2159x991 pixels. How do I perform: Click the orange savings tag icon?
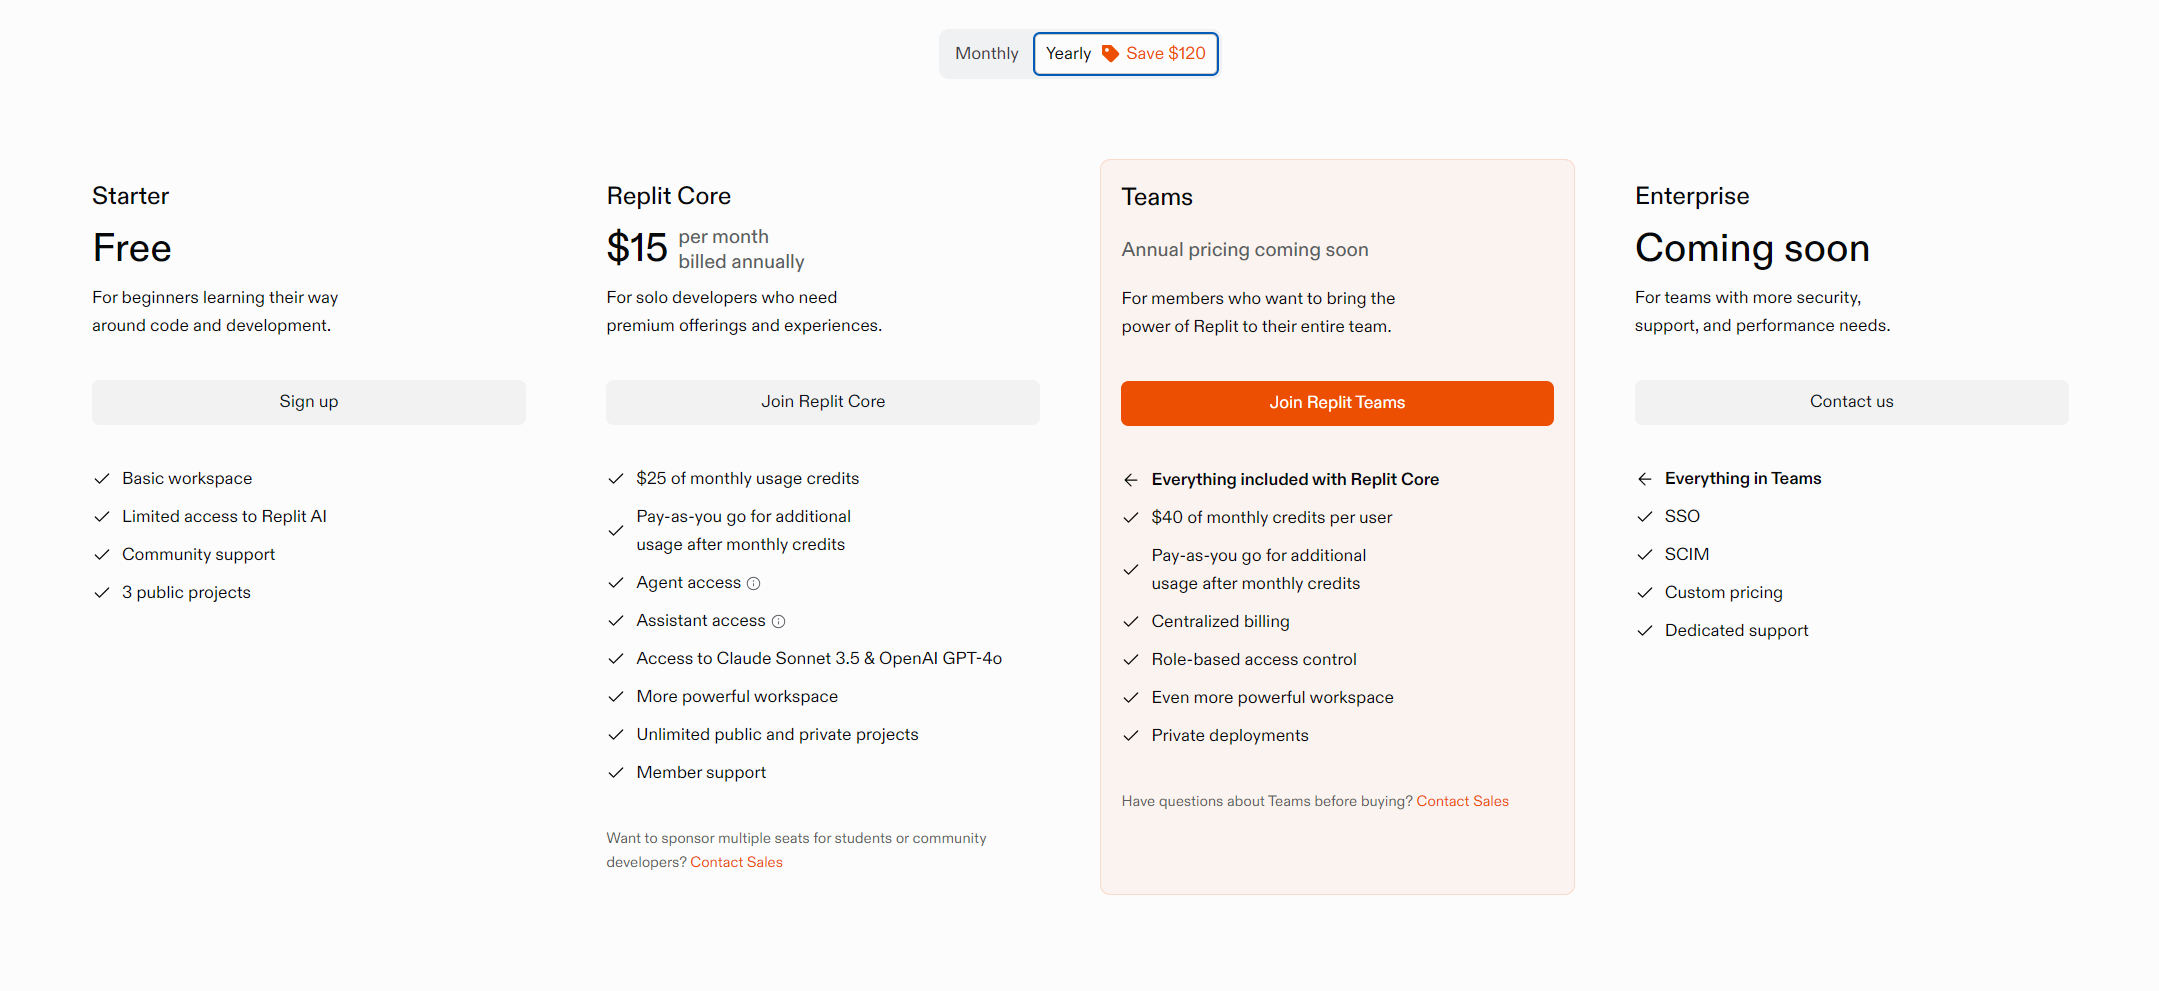[1110, 53]
